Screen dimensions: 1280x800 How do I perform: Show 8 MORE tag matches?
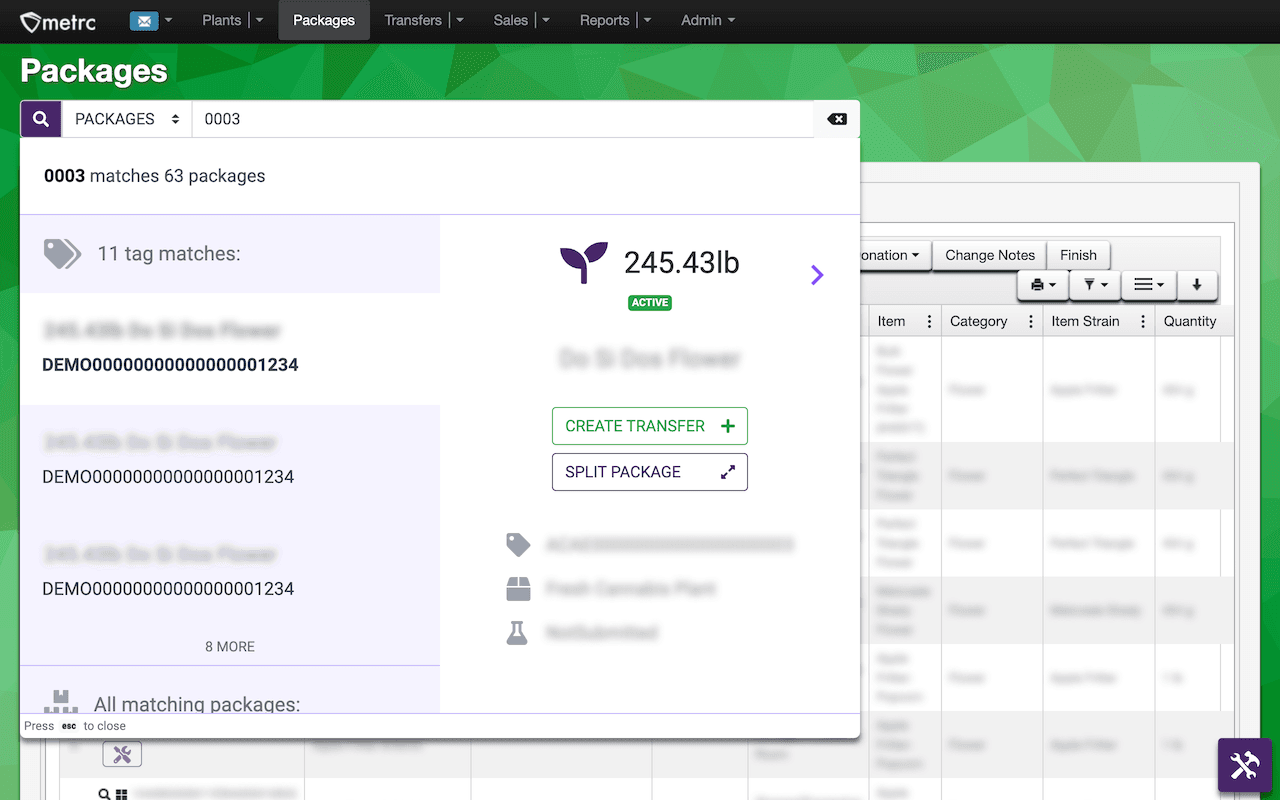230,647
